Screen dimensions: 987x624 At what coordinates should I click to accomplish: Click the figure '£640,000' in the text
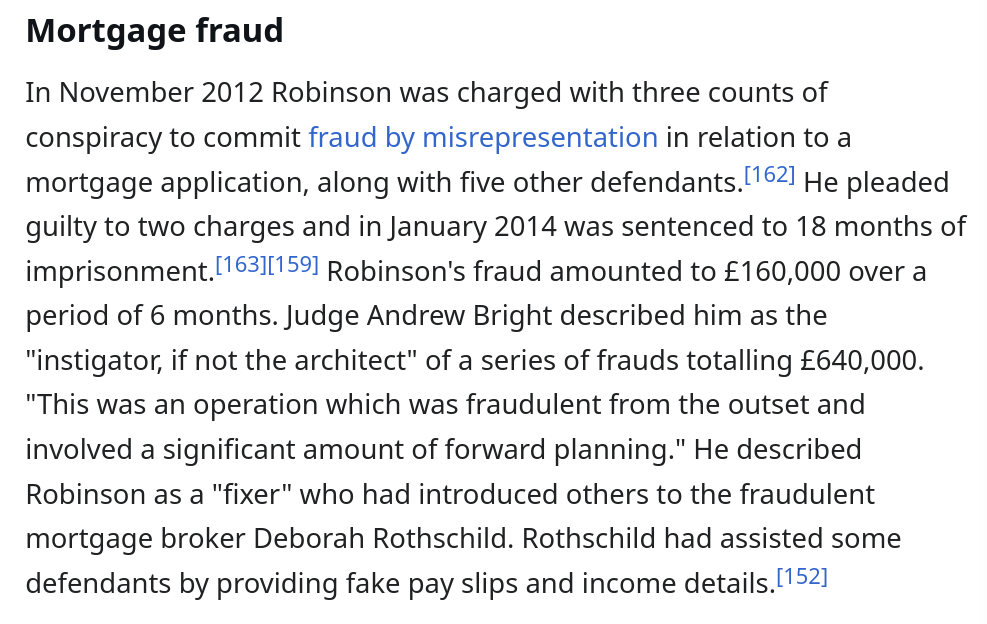click(x=861, y=360)
